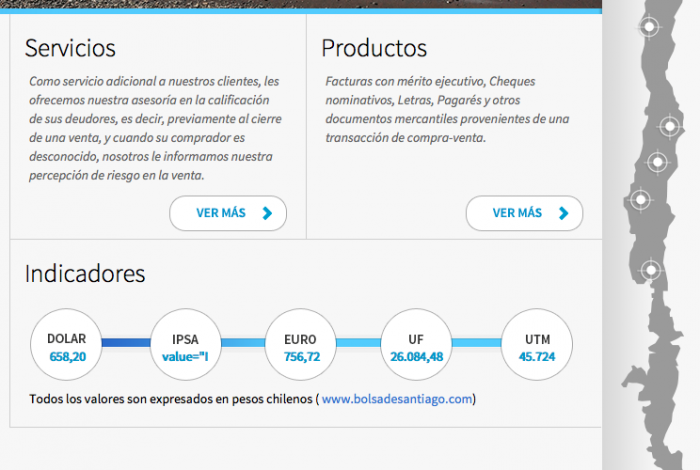Viewport: 700px width, 470px height.
Task: Click the Productos heading
Action: pyautogui.click(x=374, y=48)
